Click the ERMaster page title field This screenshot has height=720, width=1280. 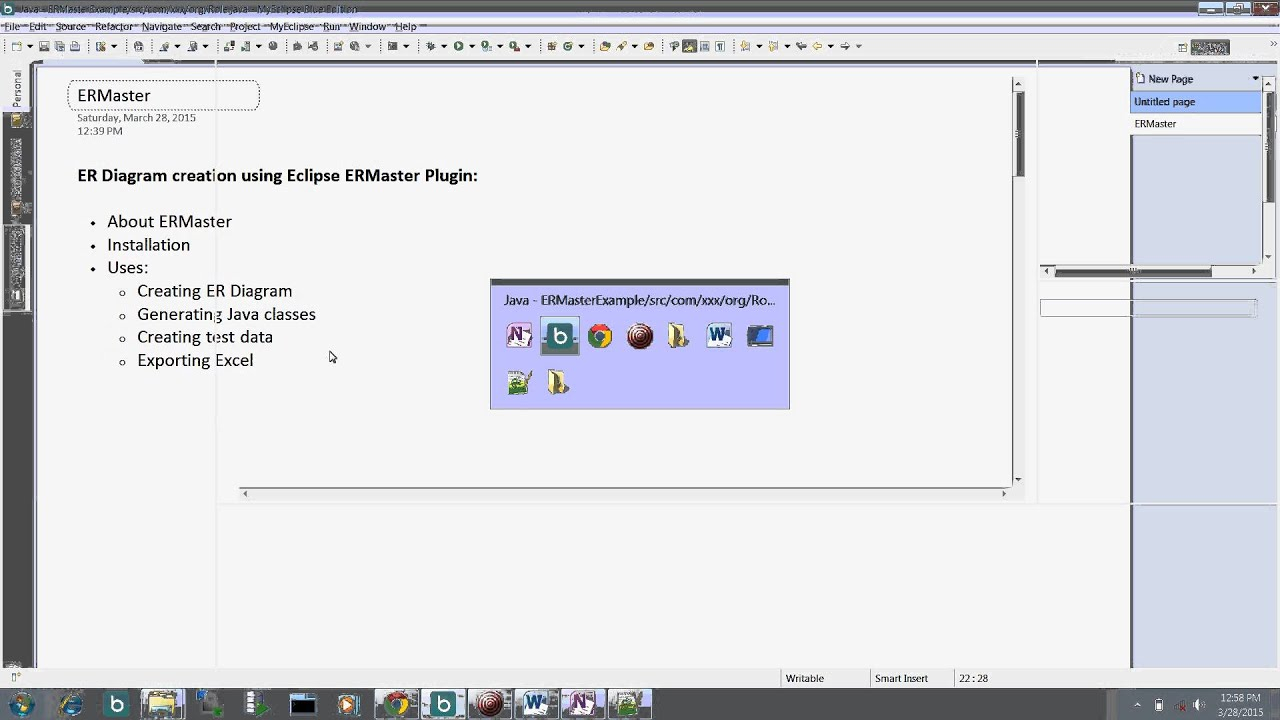[x=163, y=95]
